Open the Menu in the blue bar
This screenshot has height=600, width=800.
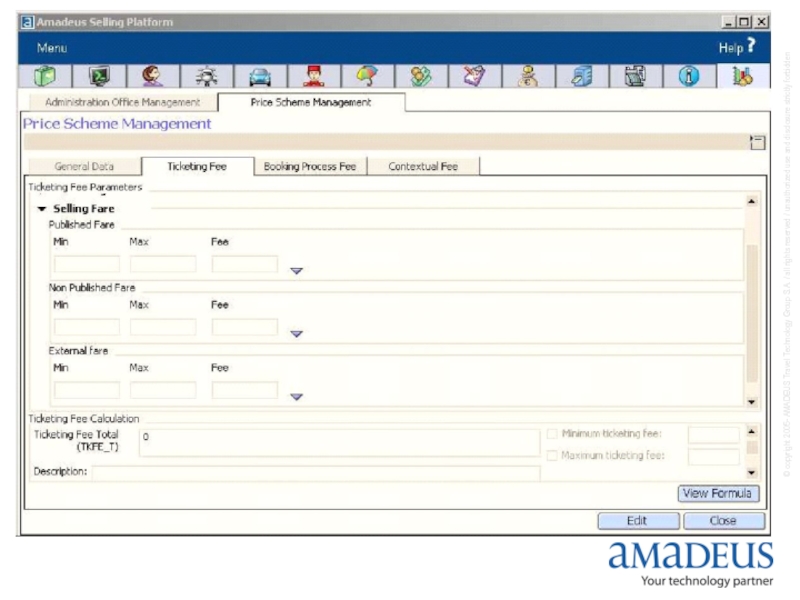pyautogui.click(x=52, y=48)
